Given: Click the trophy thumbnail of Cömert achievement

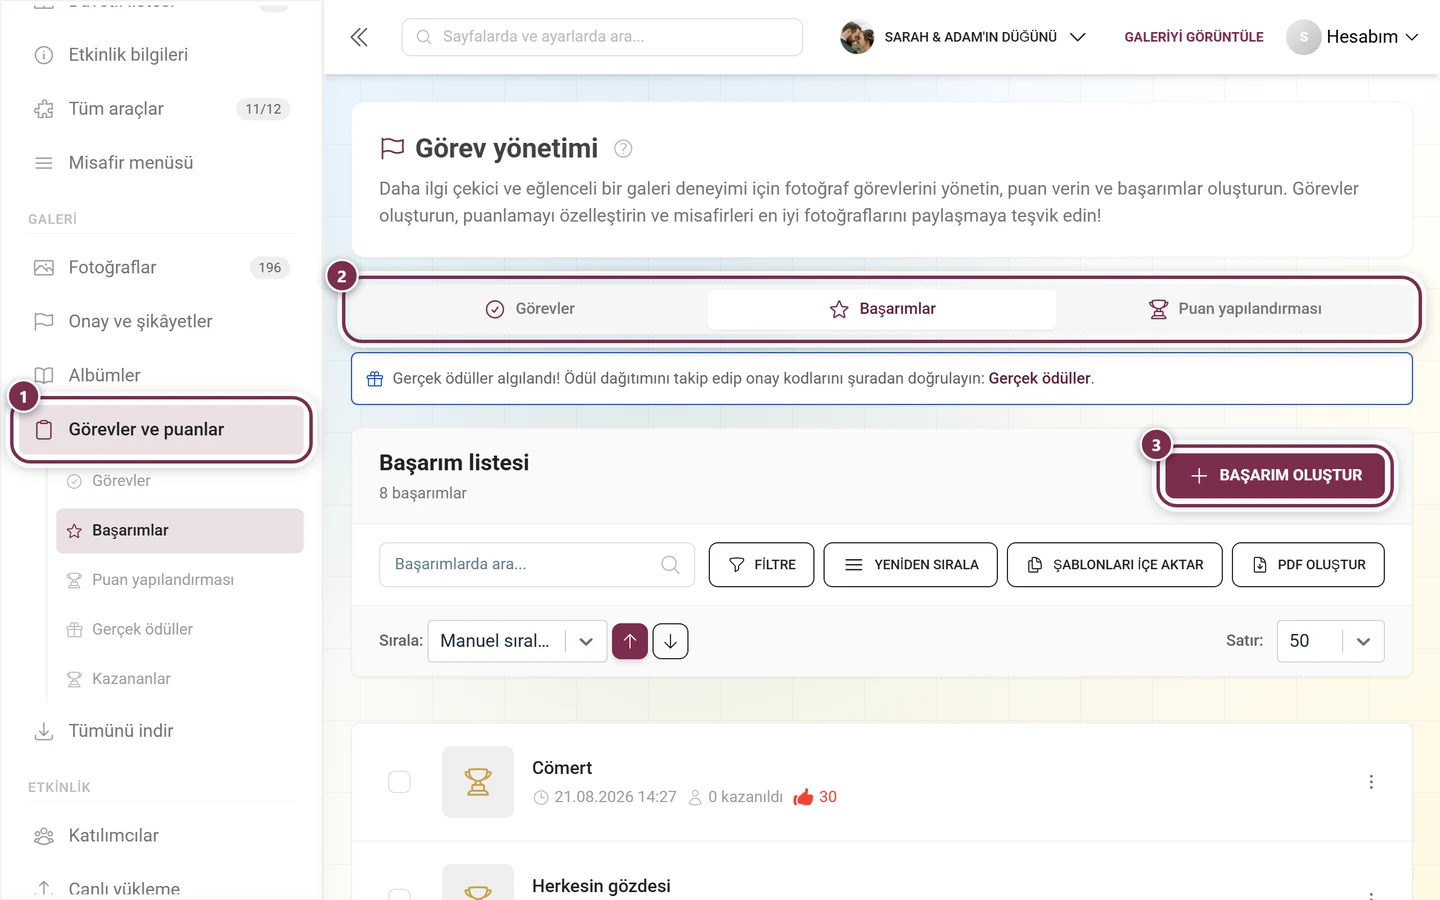Looking at the screenshot, I should [x=478, y=782].
